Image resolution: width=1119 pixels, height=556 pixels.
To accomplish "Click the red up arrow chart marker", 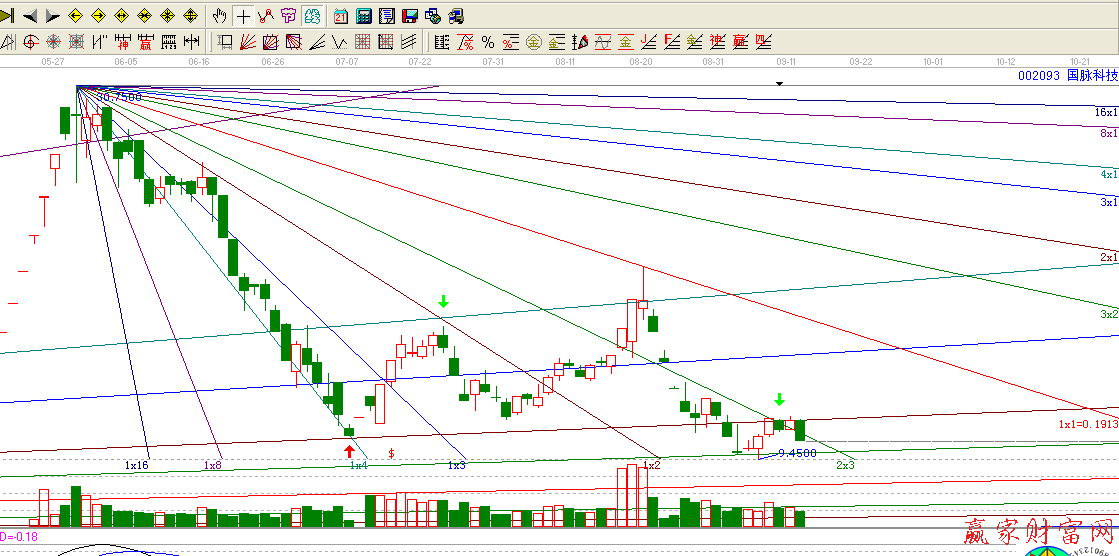I will click(x=349, y=451).
